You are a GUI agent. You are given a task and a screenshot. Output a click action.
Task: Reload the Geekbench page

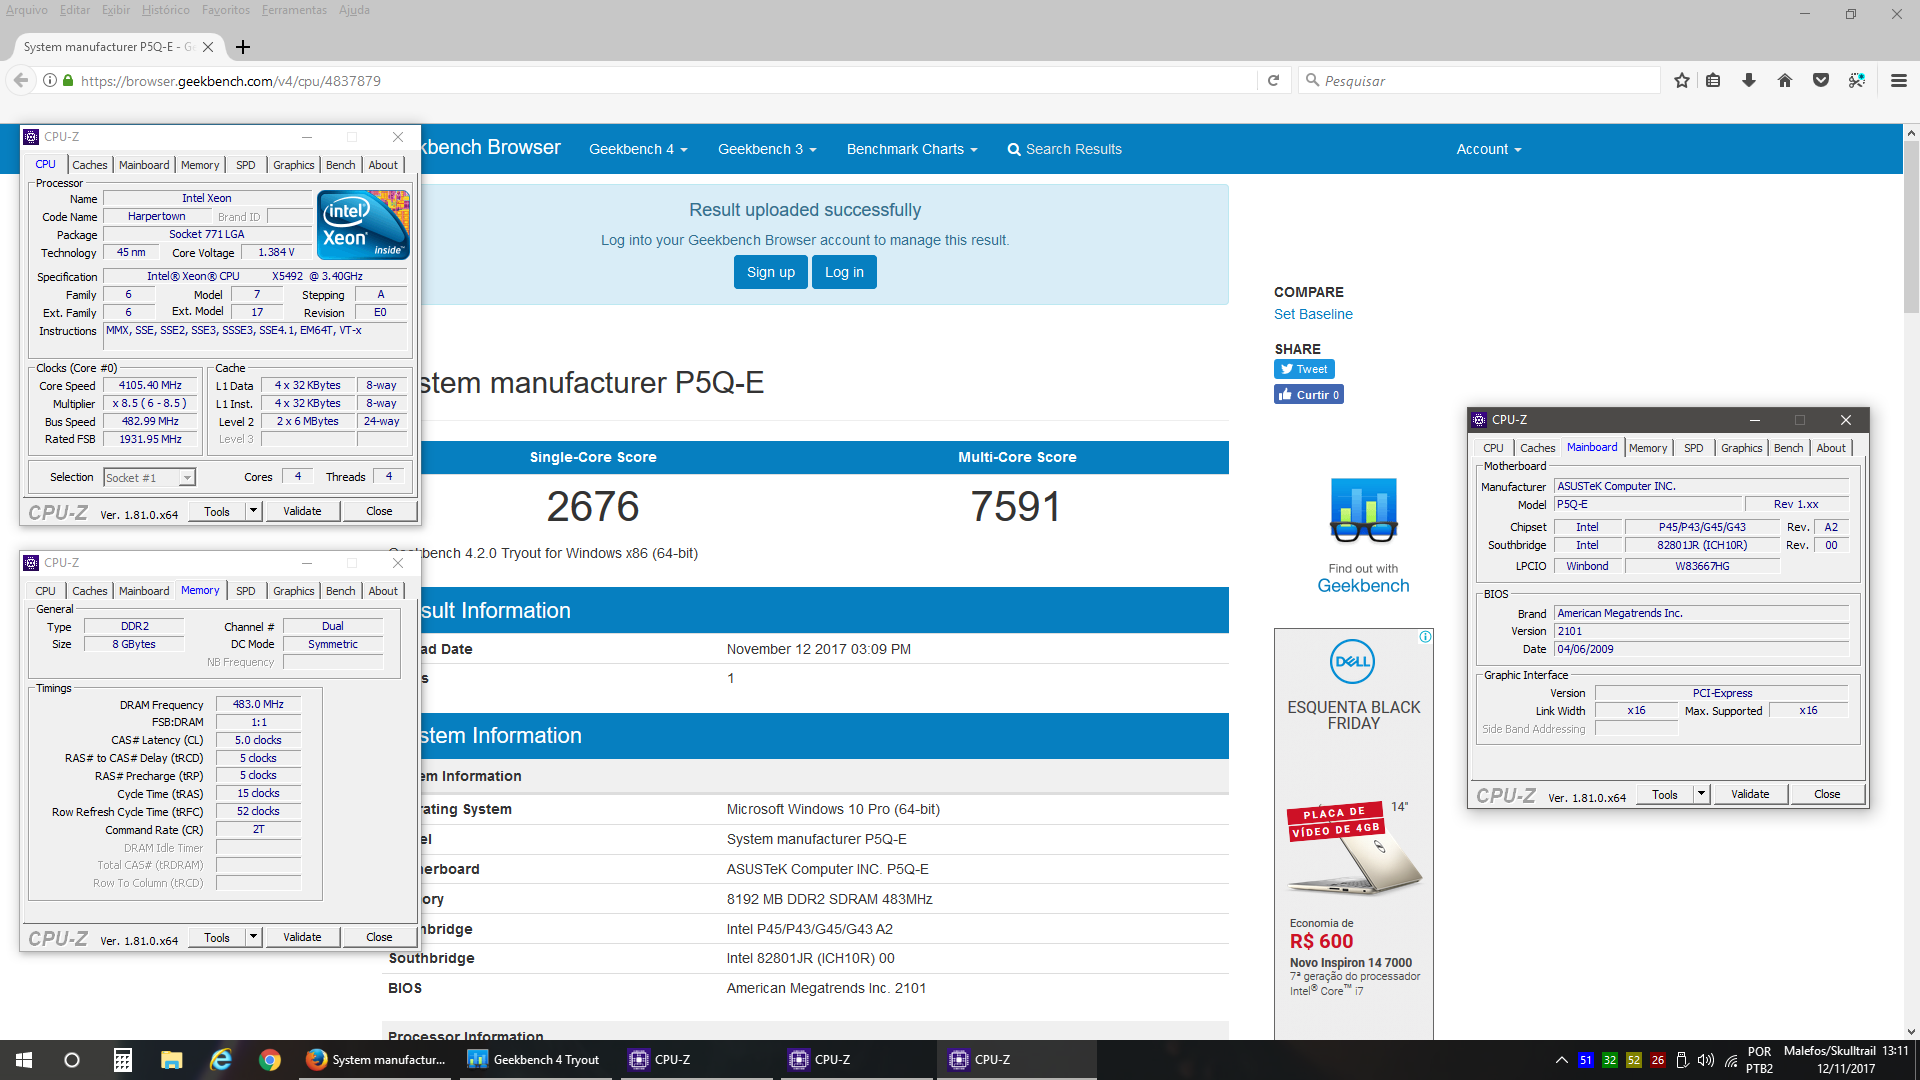(x=1273, y=80)
